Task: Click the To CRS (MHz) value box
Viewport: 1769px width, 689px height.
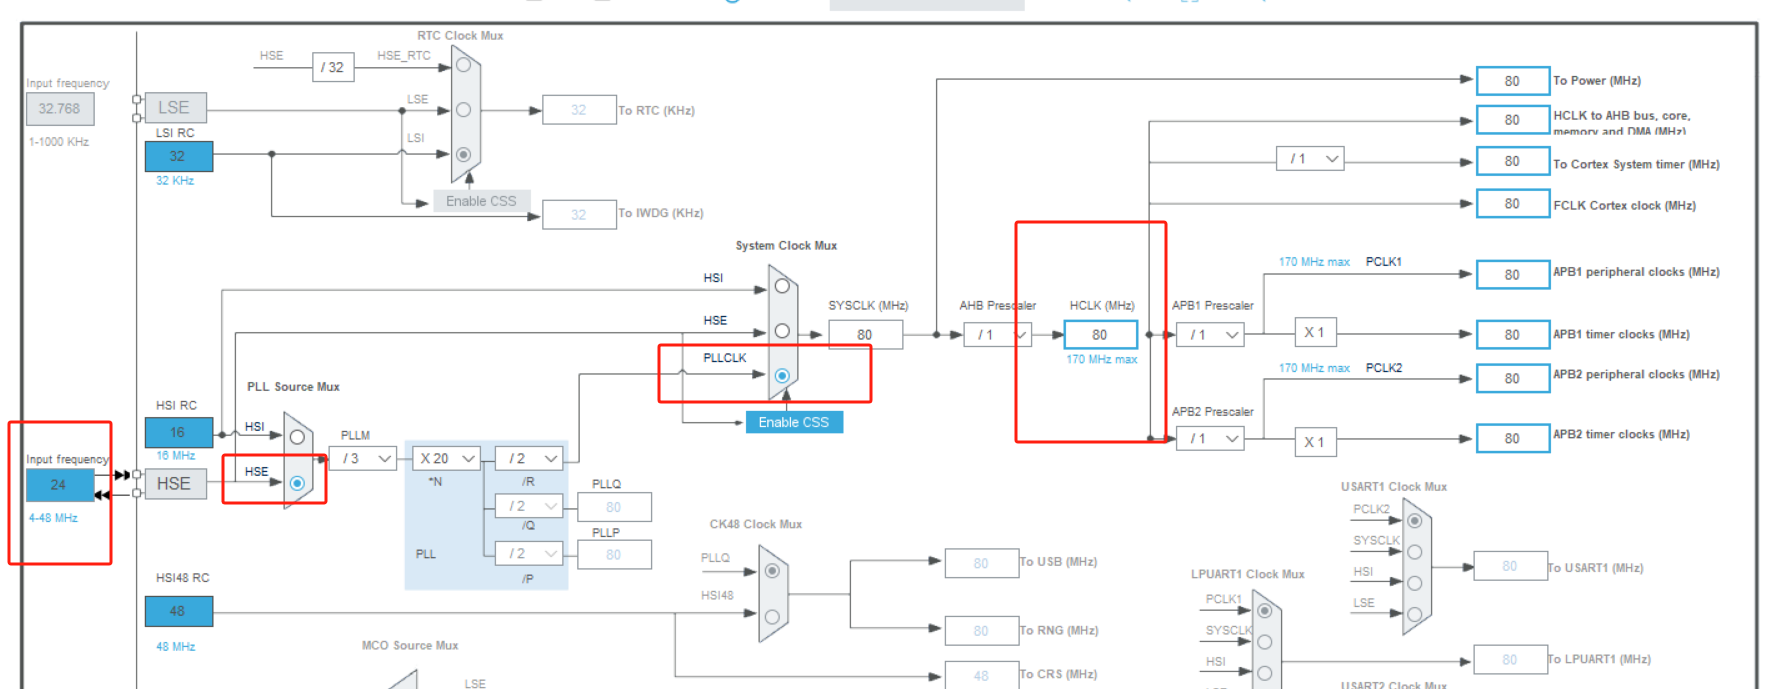Action: 982,675
